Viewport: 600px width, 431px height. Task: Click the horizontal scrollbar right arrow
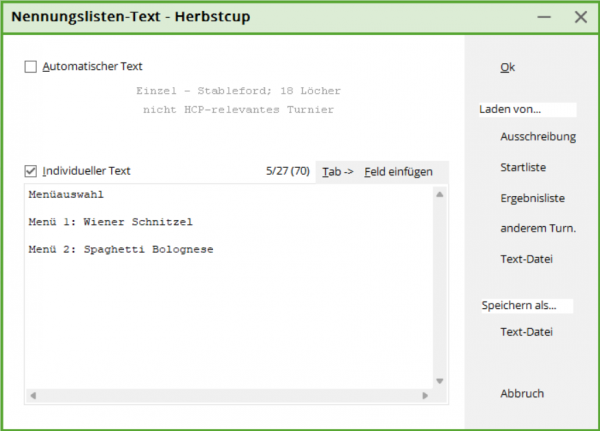[x=425, y=395]
